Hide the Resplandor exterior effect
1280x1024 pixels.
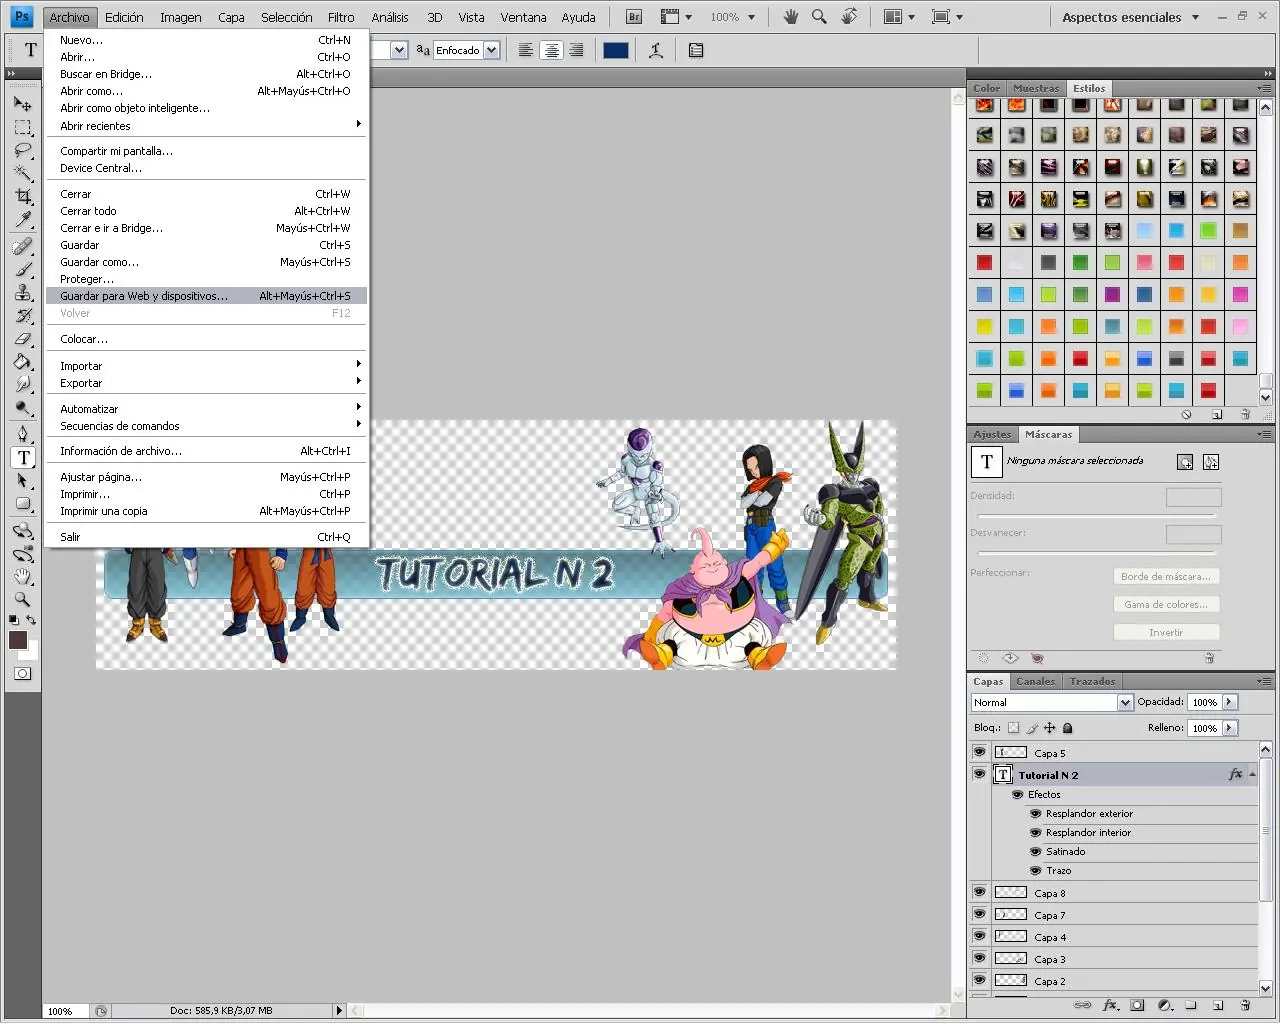1036,814
